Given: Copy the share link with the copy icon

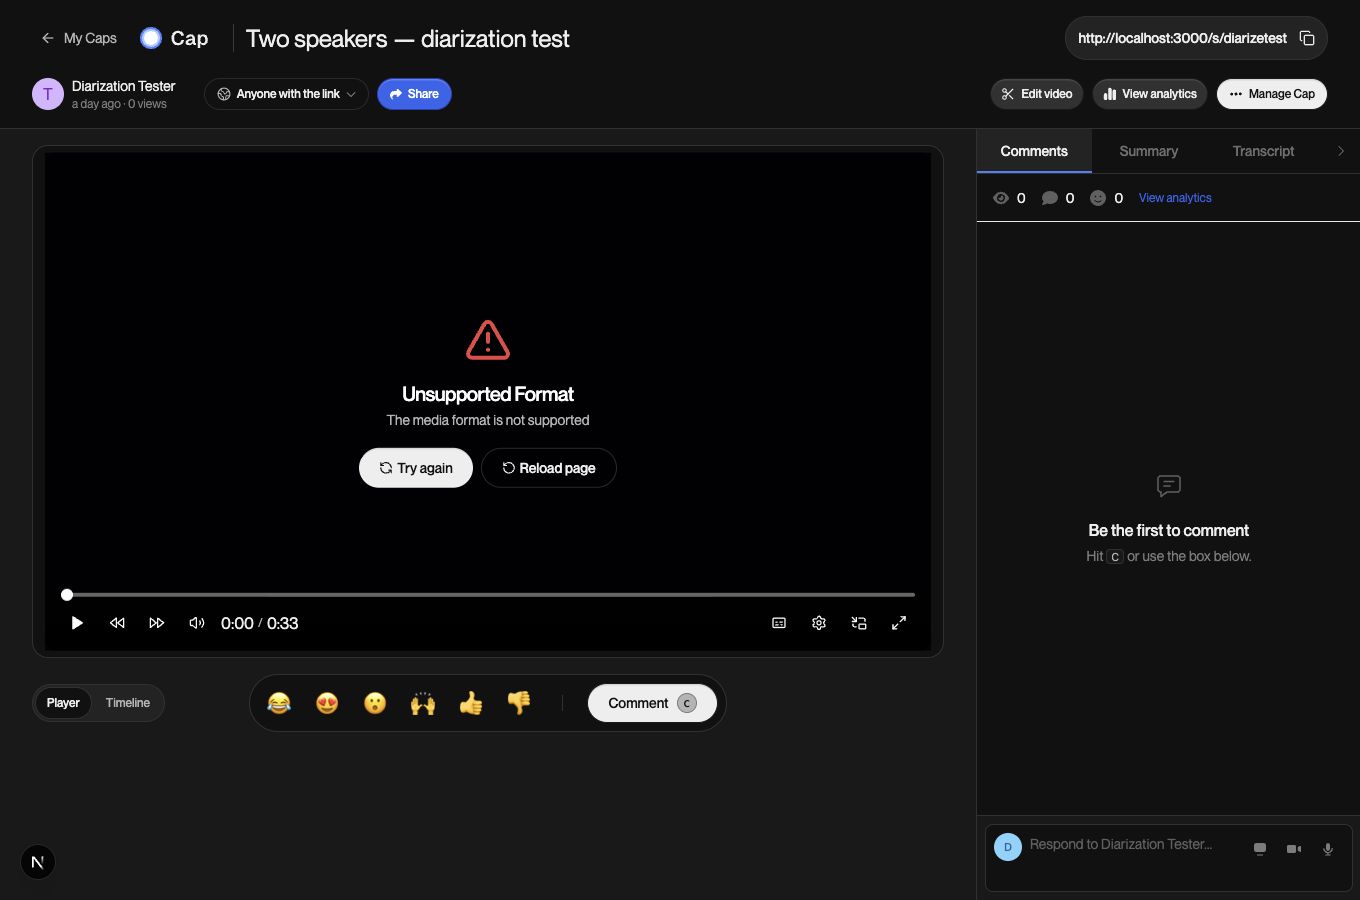Looking at the screenshot, I should 1306,38.
